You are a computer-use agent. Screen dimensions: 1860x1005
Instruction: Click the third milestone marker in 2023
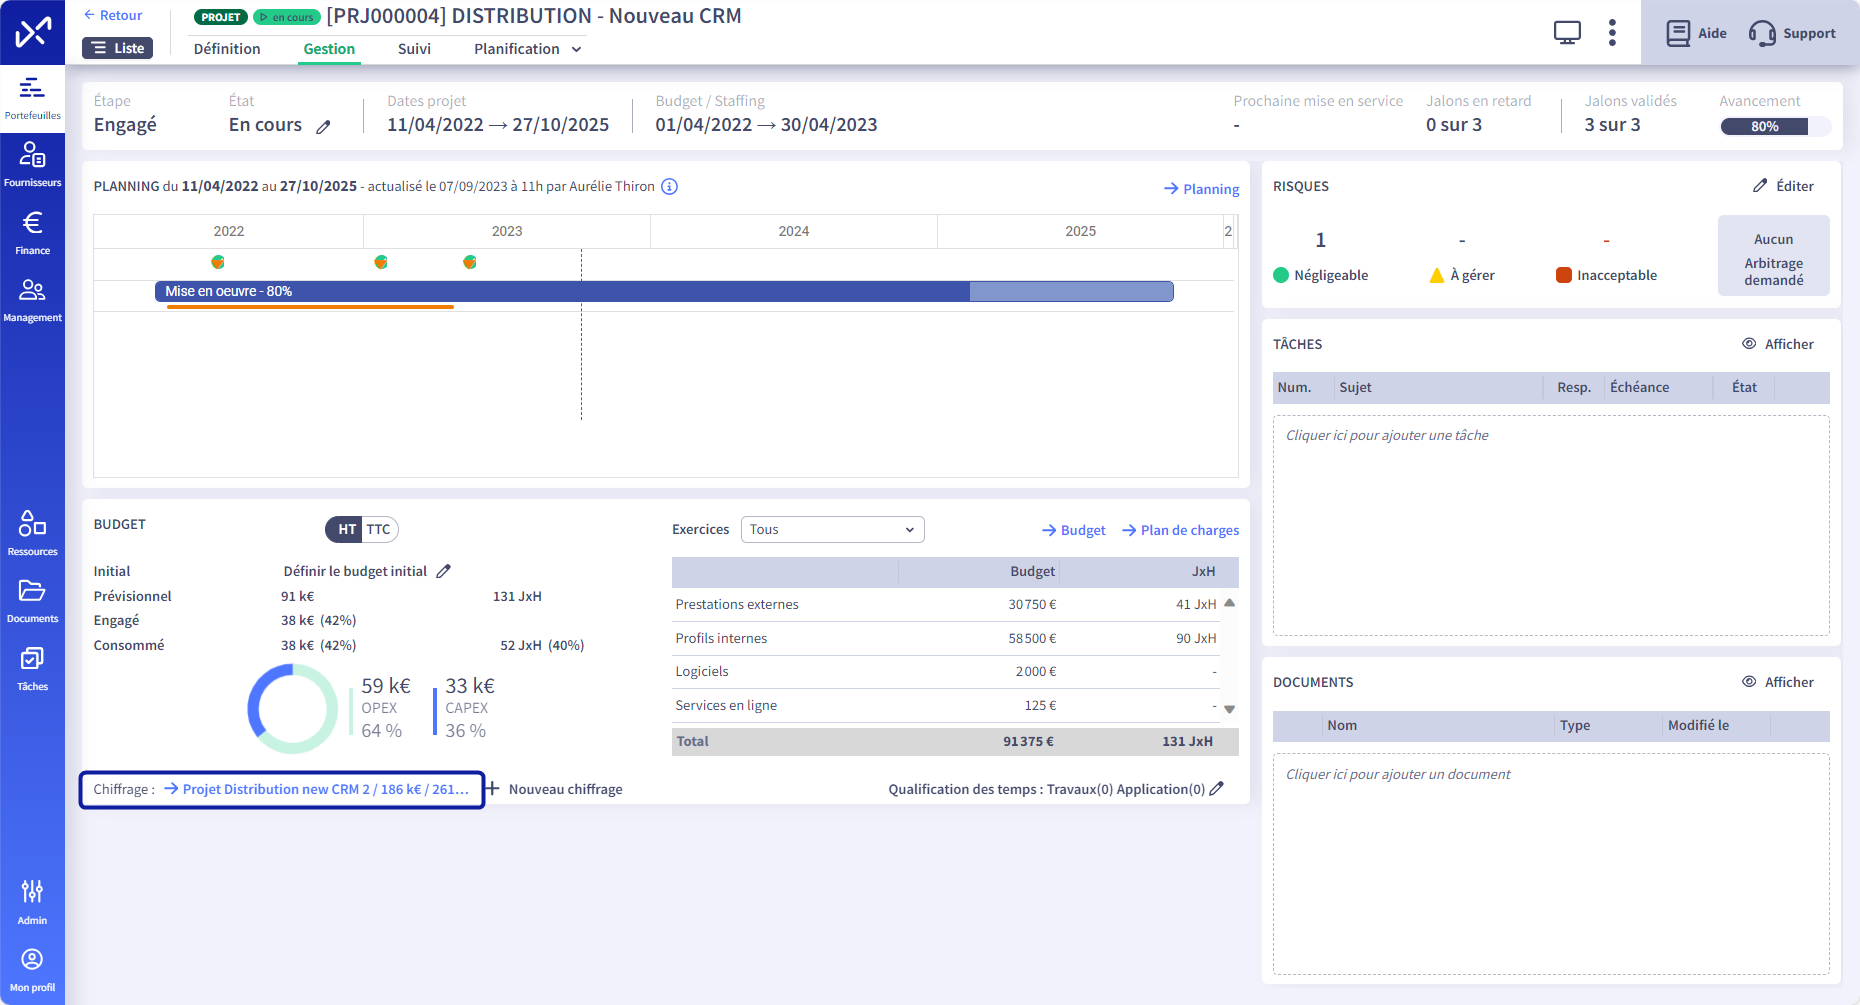coord(470,262)
